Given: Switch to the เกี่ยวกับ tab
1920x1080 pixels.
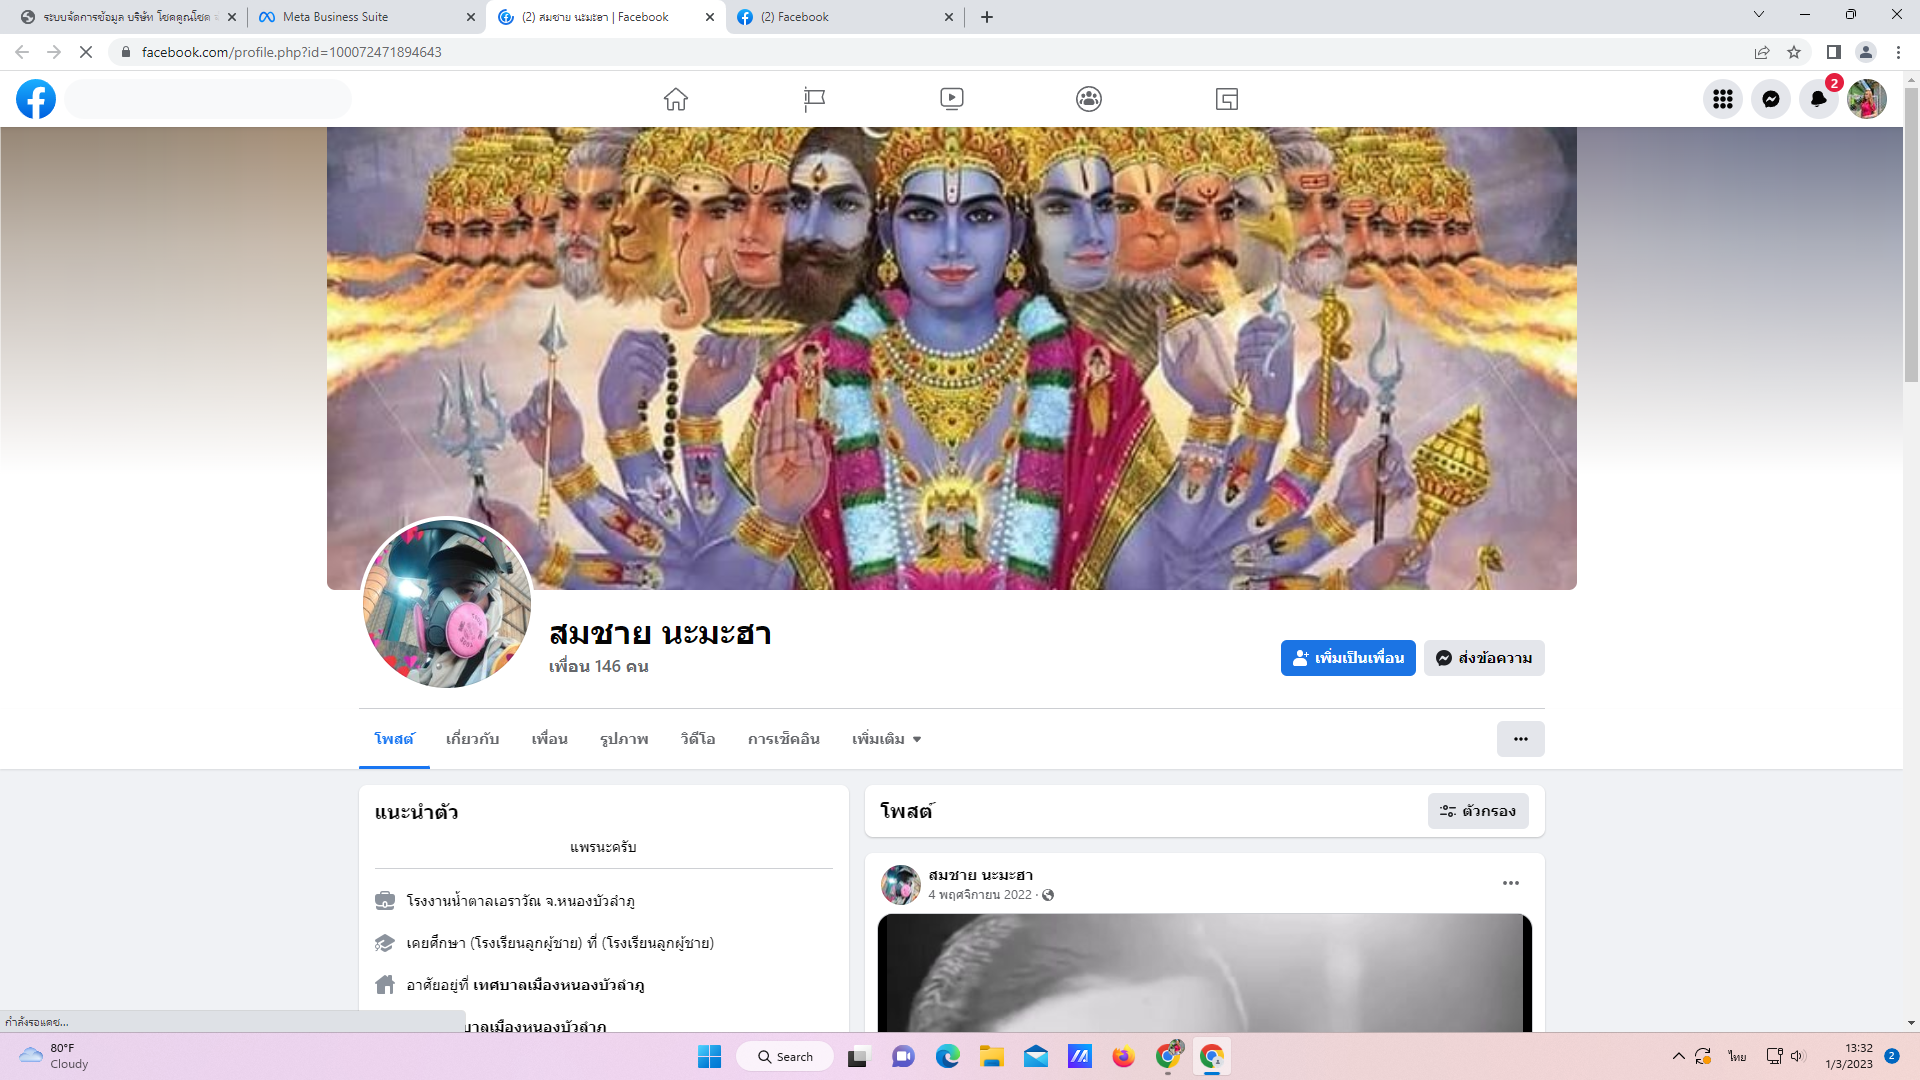Looking at the screenshot, I should [472, 739].
